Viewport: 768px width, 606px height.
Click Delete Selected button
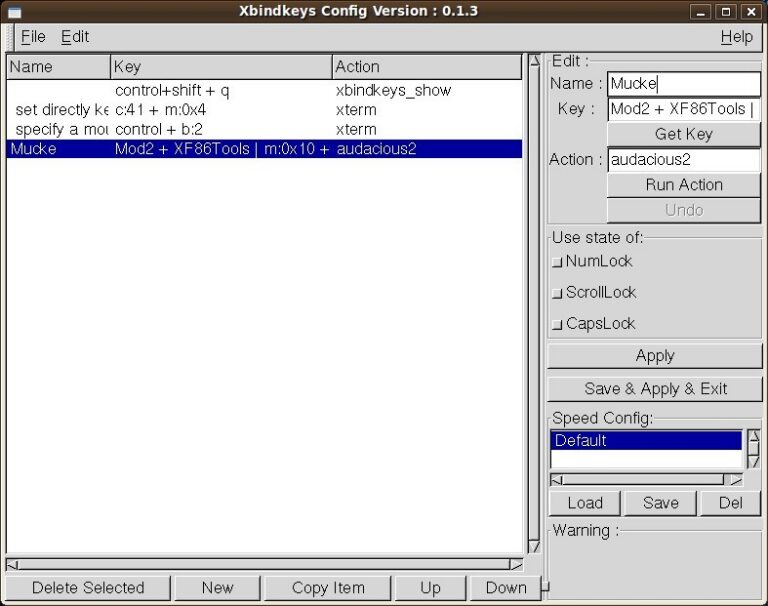[x=88, y=588]
